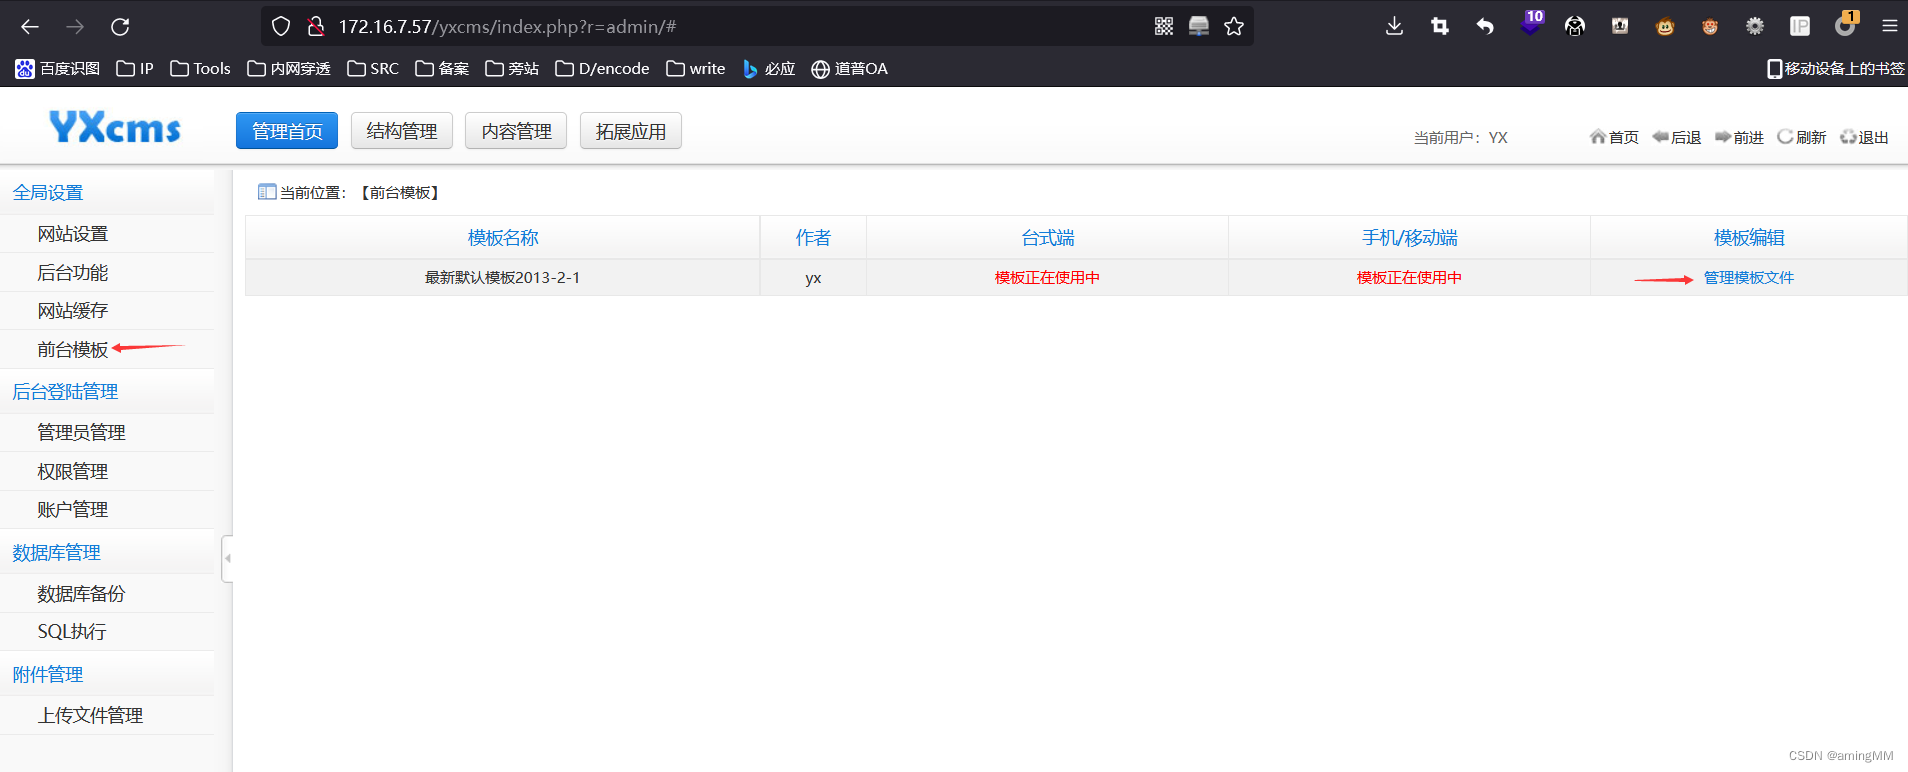Click the undo arrow toolbar icon
Viewport: 1908px width, 772px height.
point(1485,27)
